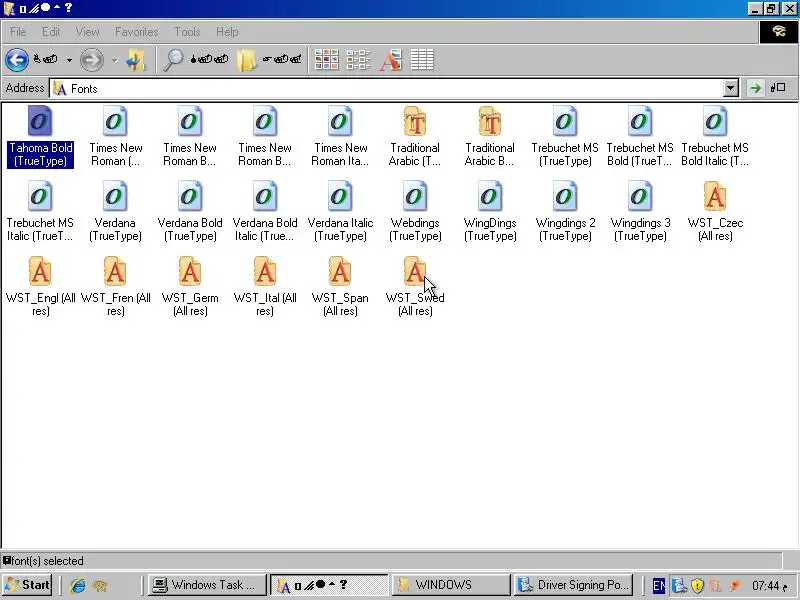Image resolution: width=800 pixels, height=600 pixels.
Task: Select Wingdings 3 (TrueType) font
Action: [640, 211]
